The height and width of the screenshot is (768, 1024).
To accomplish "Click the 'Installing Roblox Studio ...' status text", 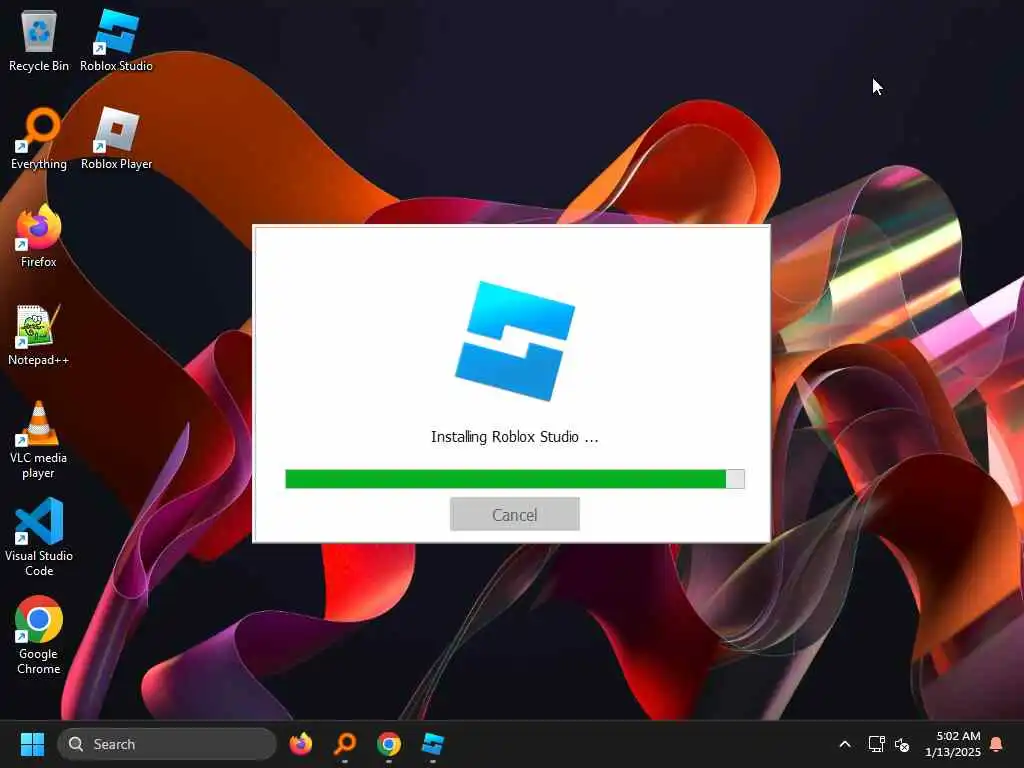I will tap(515, 437).
